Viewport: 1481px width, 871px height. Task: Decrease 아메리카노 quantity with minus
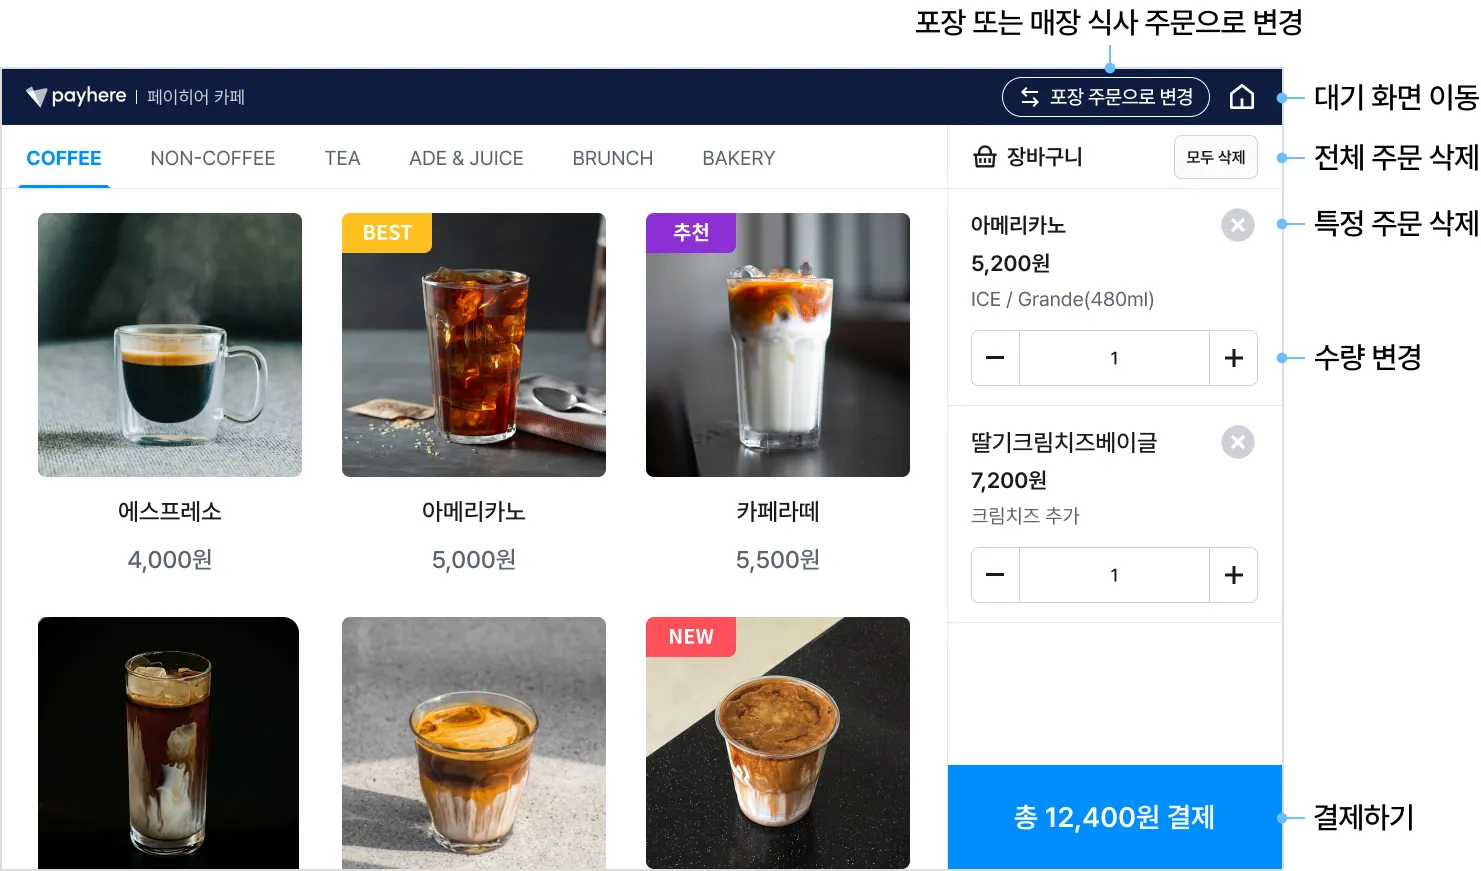click(995, 358)
